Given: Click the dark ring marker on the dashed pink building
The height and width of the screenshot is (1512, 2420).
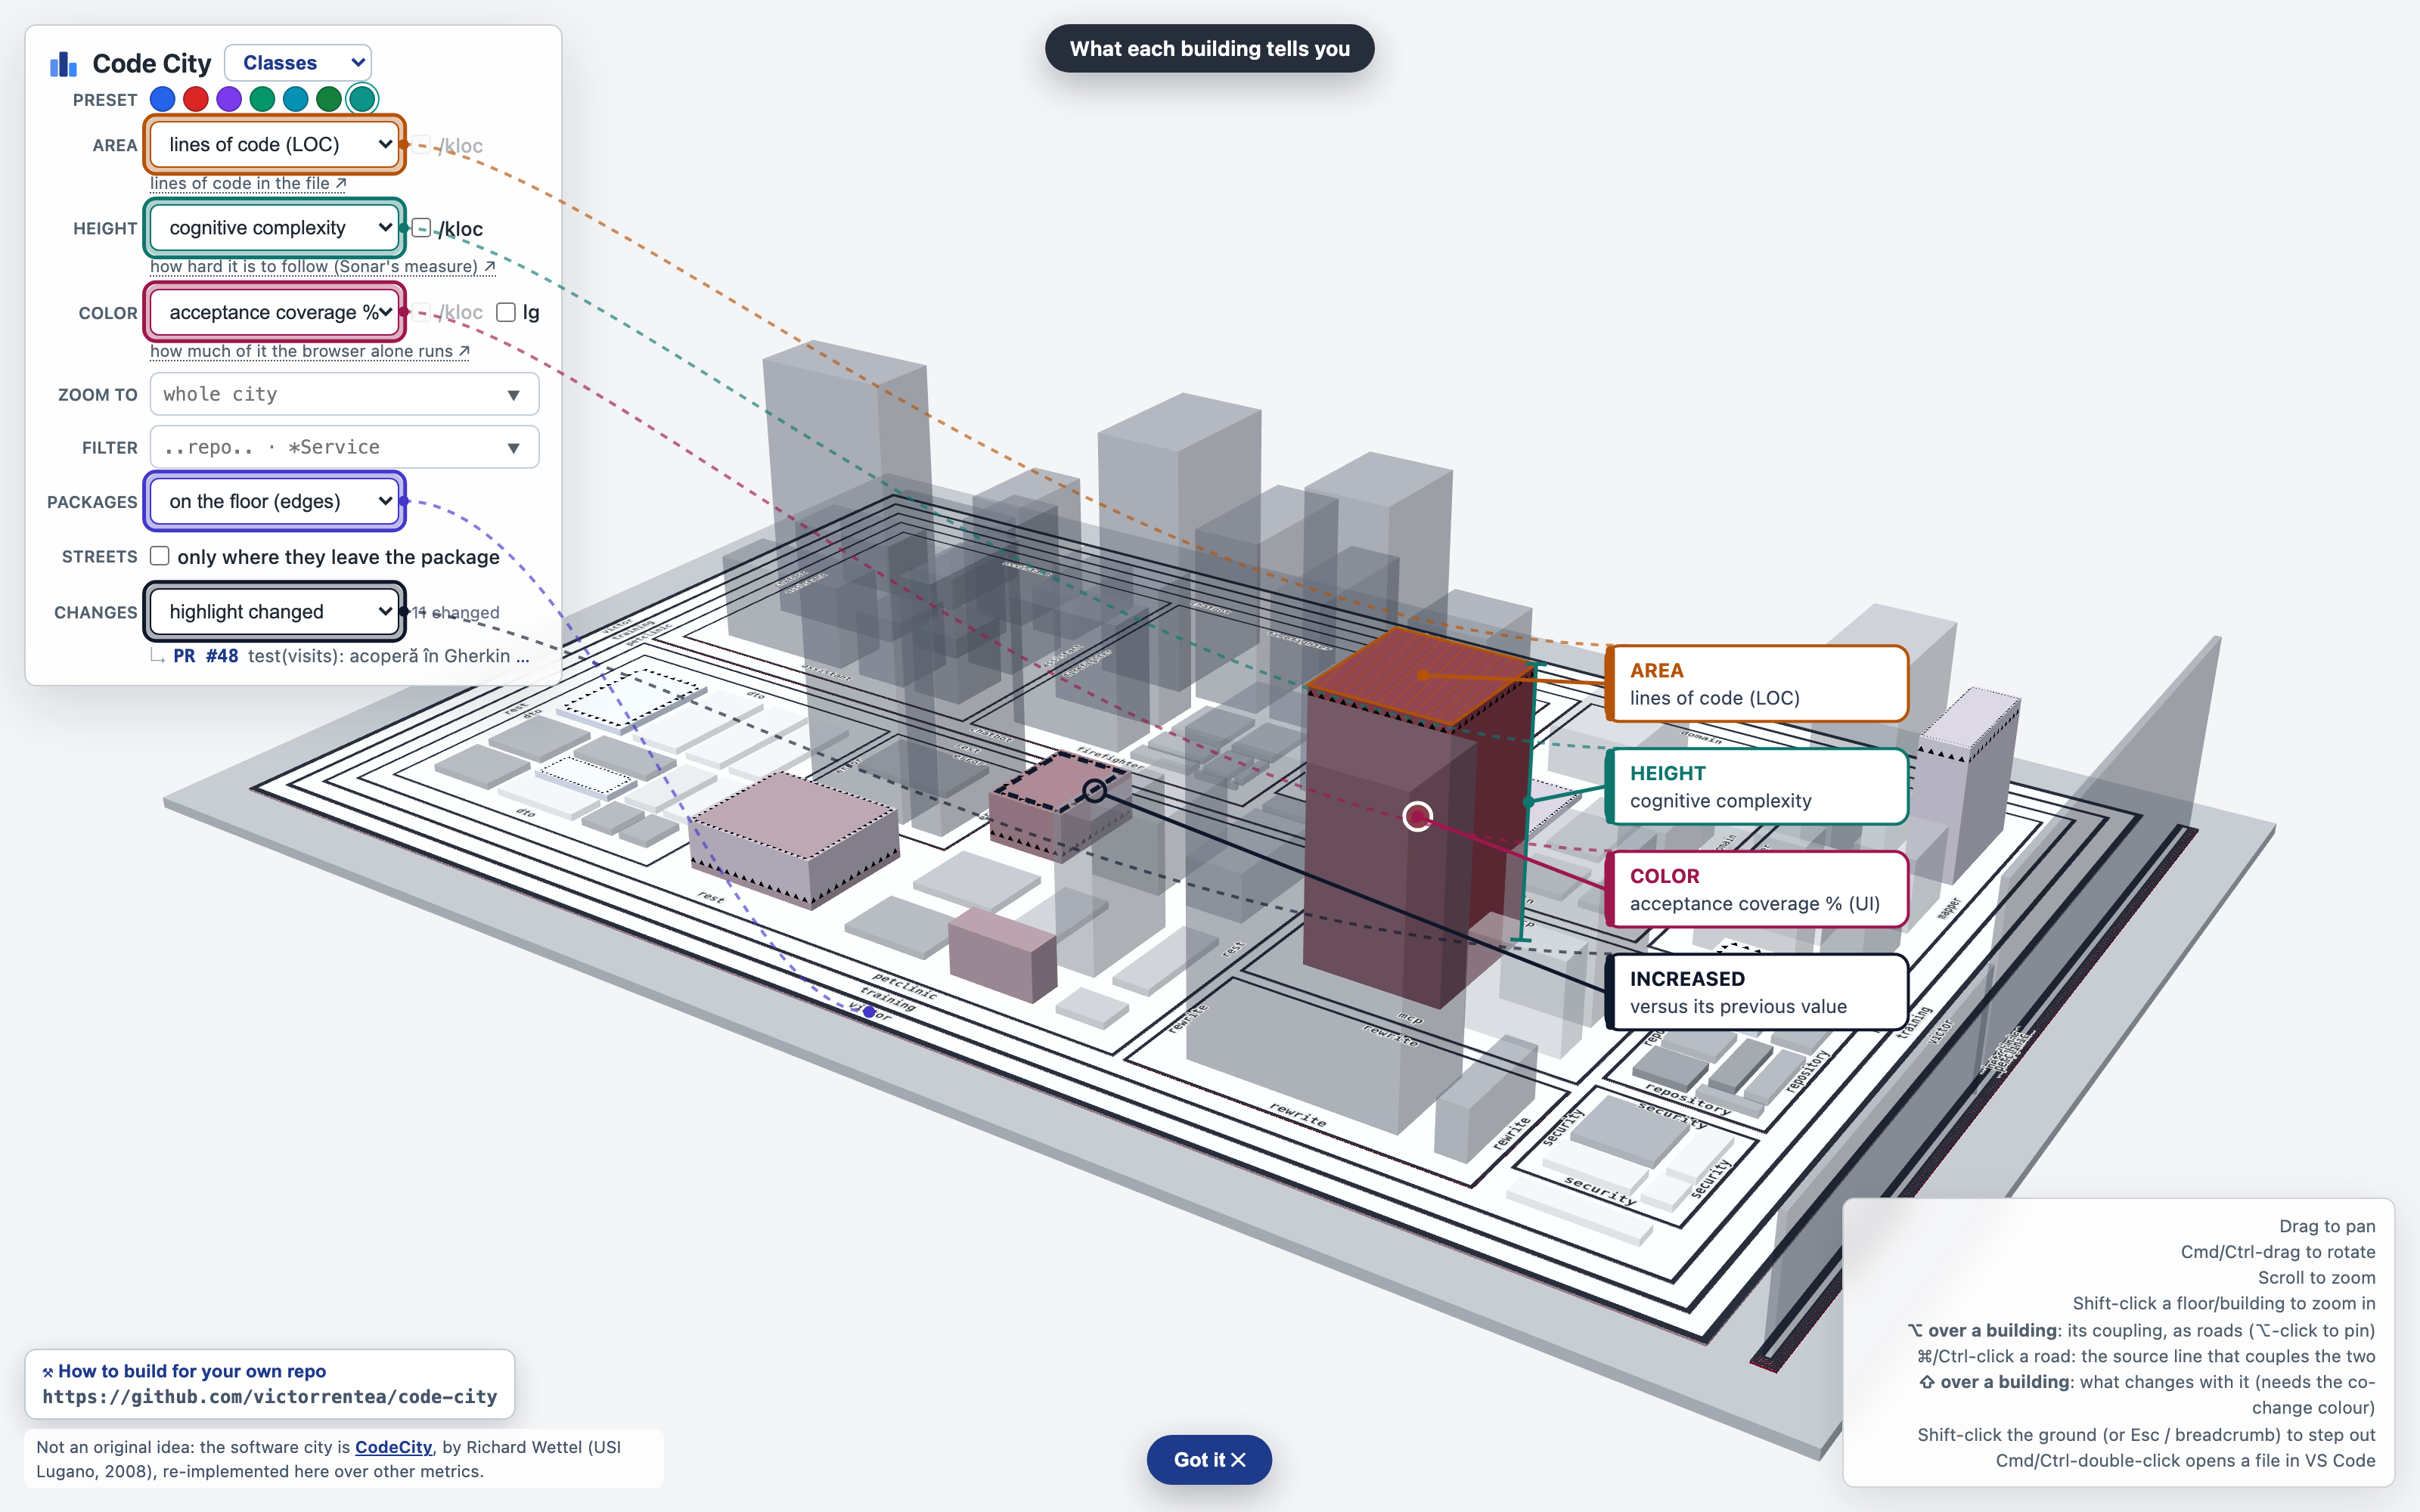Looking at the screenshot, I should point(1095,790).
